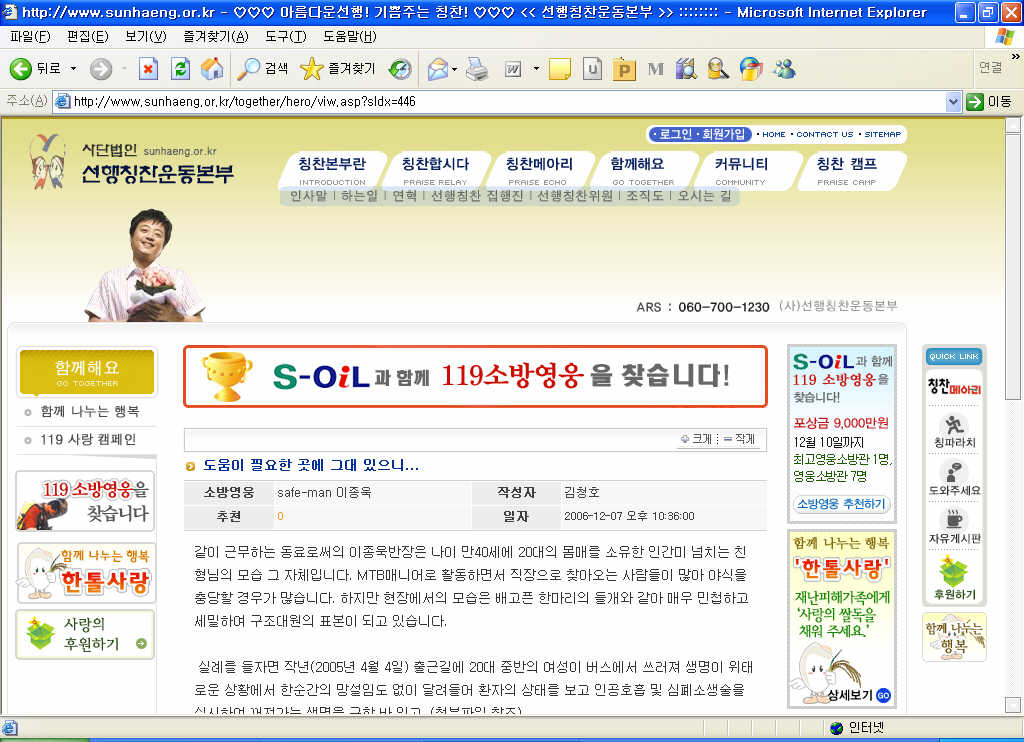1024x742 pixels.
Task: Click the HOME link at top
Action: point(774,134)
